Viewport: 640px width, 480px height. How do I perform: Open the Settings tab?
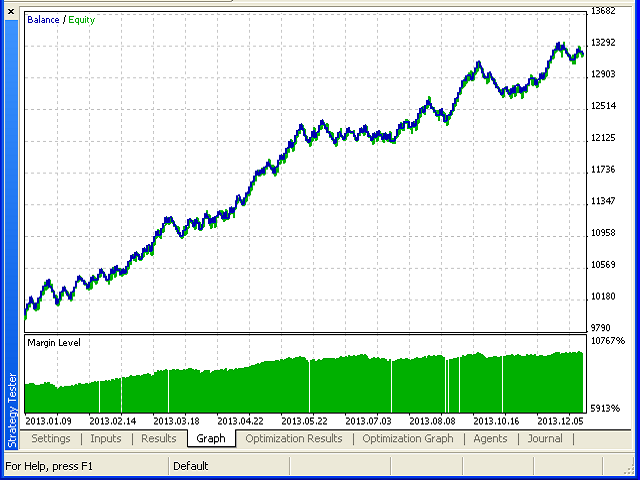click(x=51, y=438)
